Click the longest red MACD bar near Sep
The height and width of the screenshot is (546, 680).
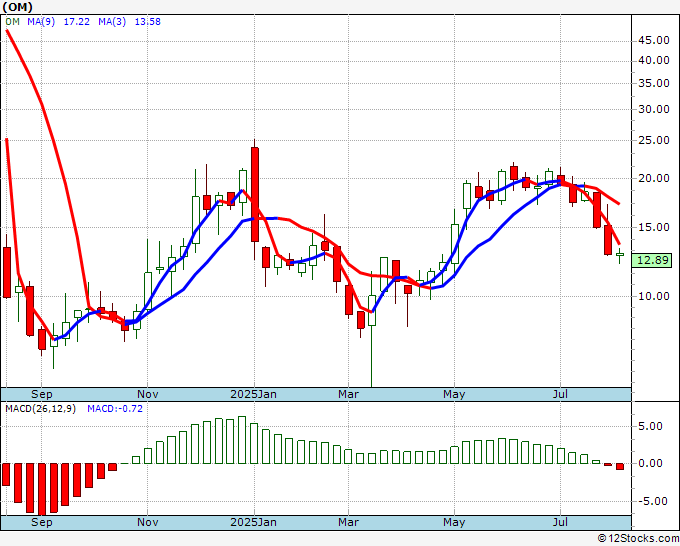(x=42, y=489)
